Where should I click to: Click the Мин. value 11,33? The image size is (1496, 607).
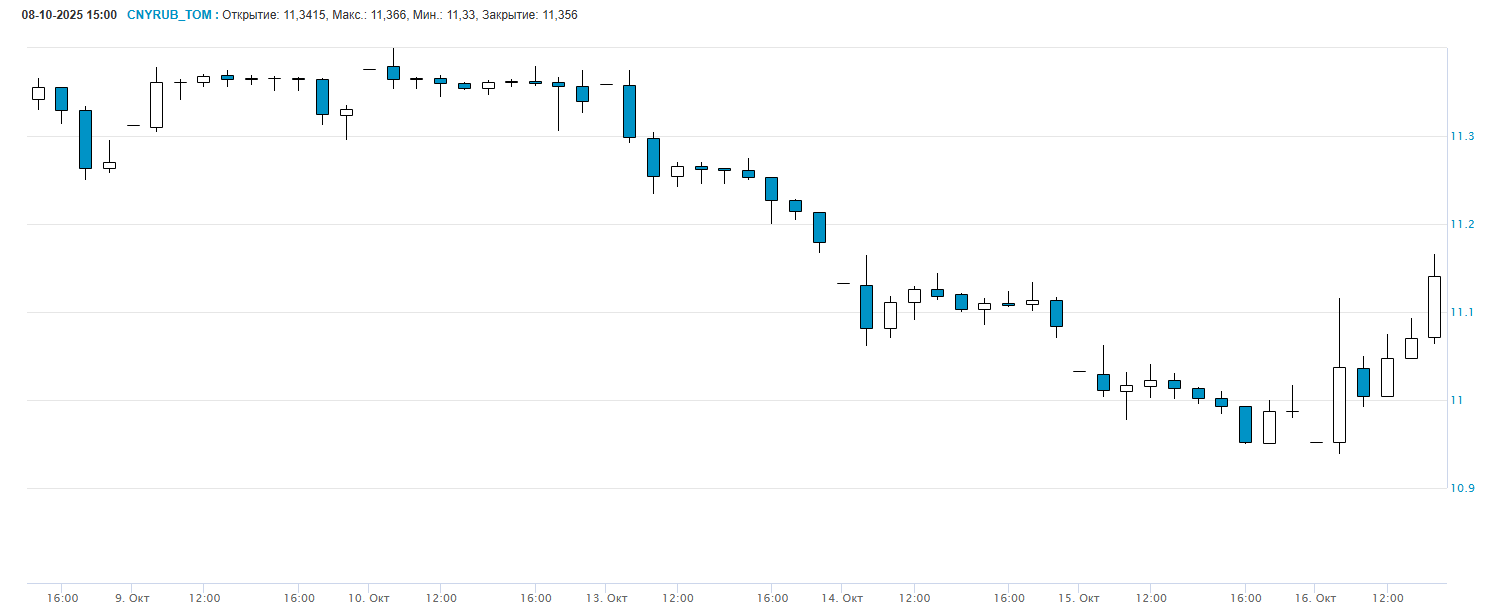pyautogui.click(x=459, y=15)
